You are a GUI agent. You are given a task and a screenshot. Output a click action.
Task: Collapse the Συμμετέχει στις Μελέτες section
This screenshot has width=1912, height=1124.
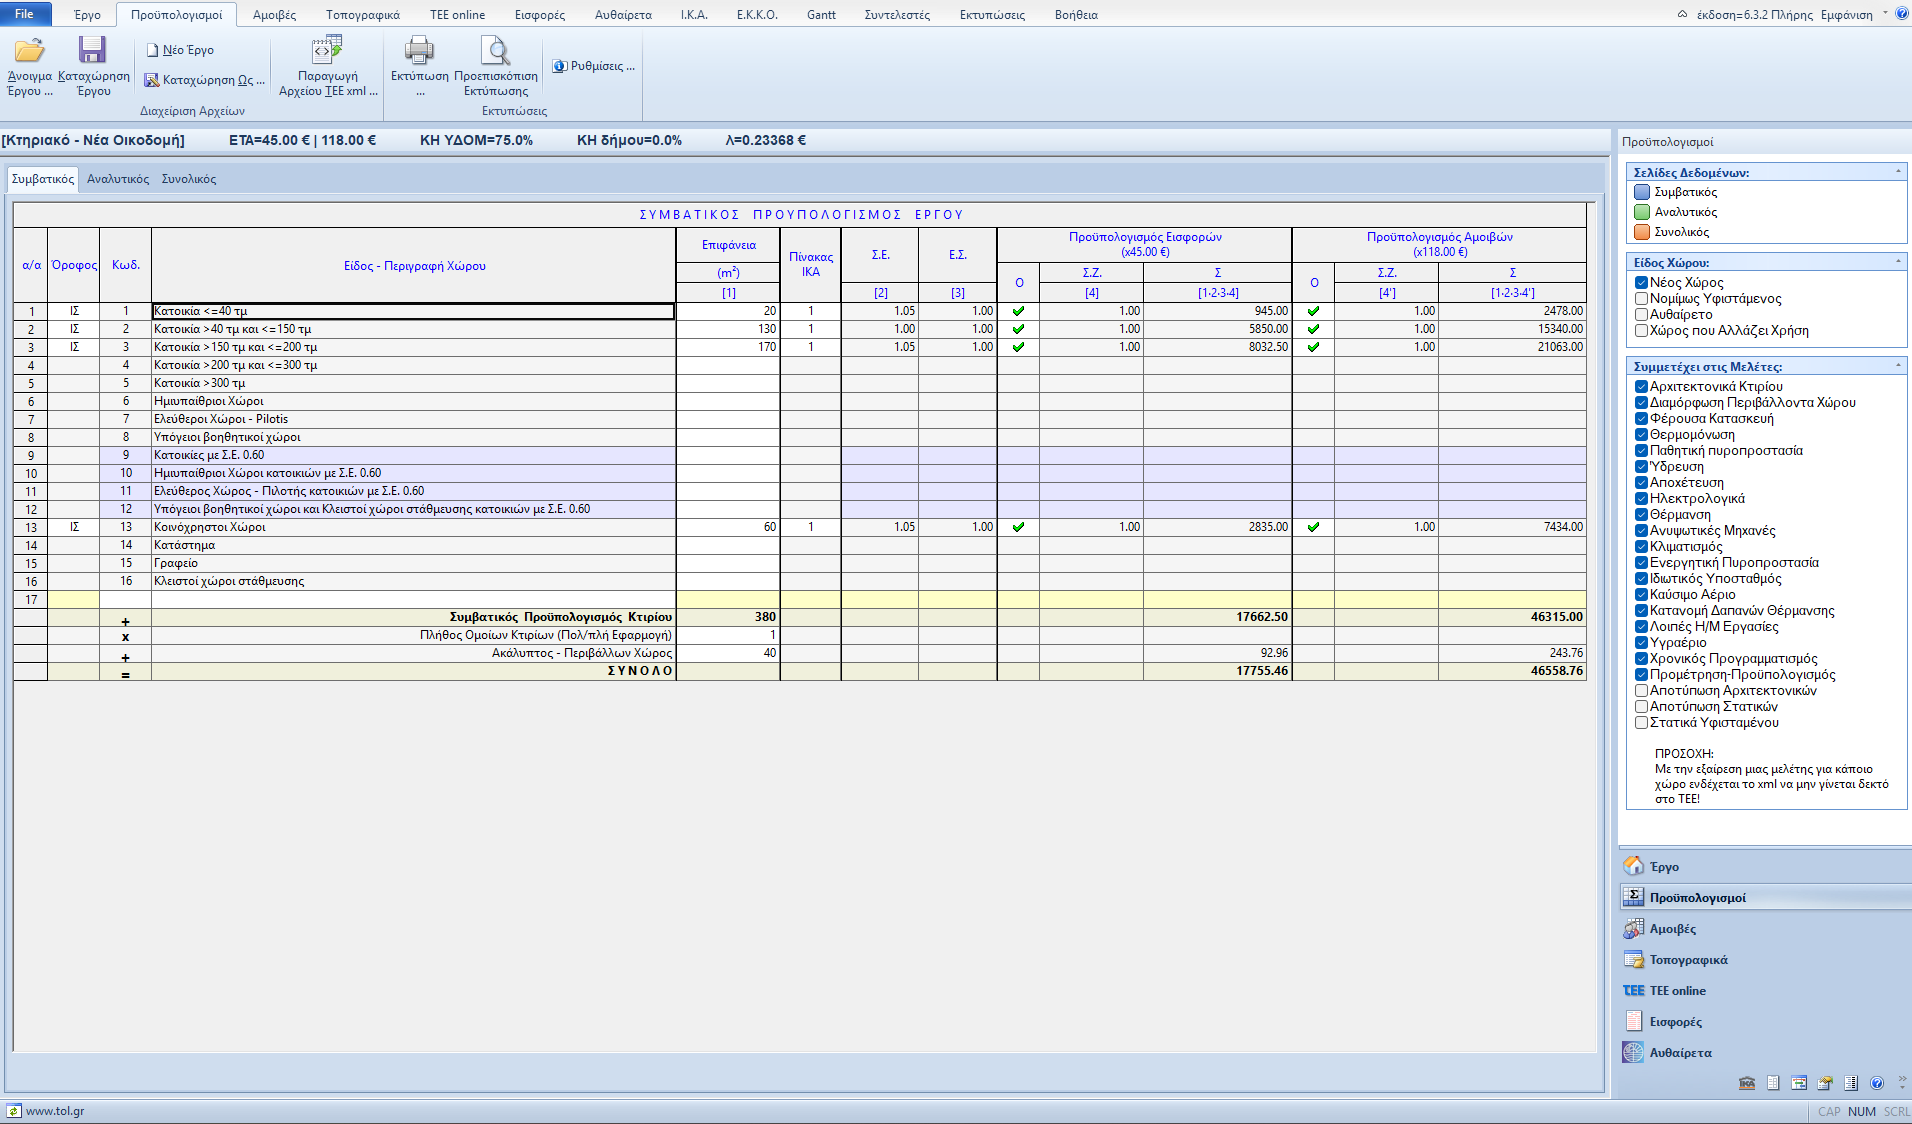point(1898,366)
